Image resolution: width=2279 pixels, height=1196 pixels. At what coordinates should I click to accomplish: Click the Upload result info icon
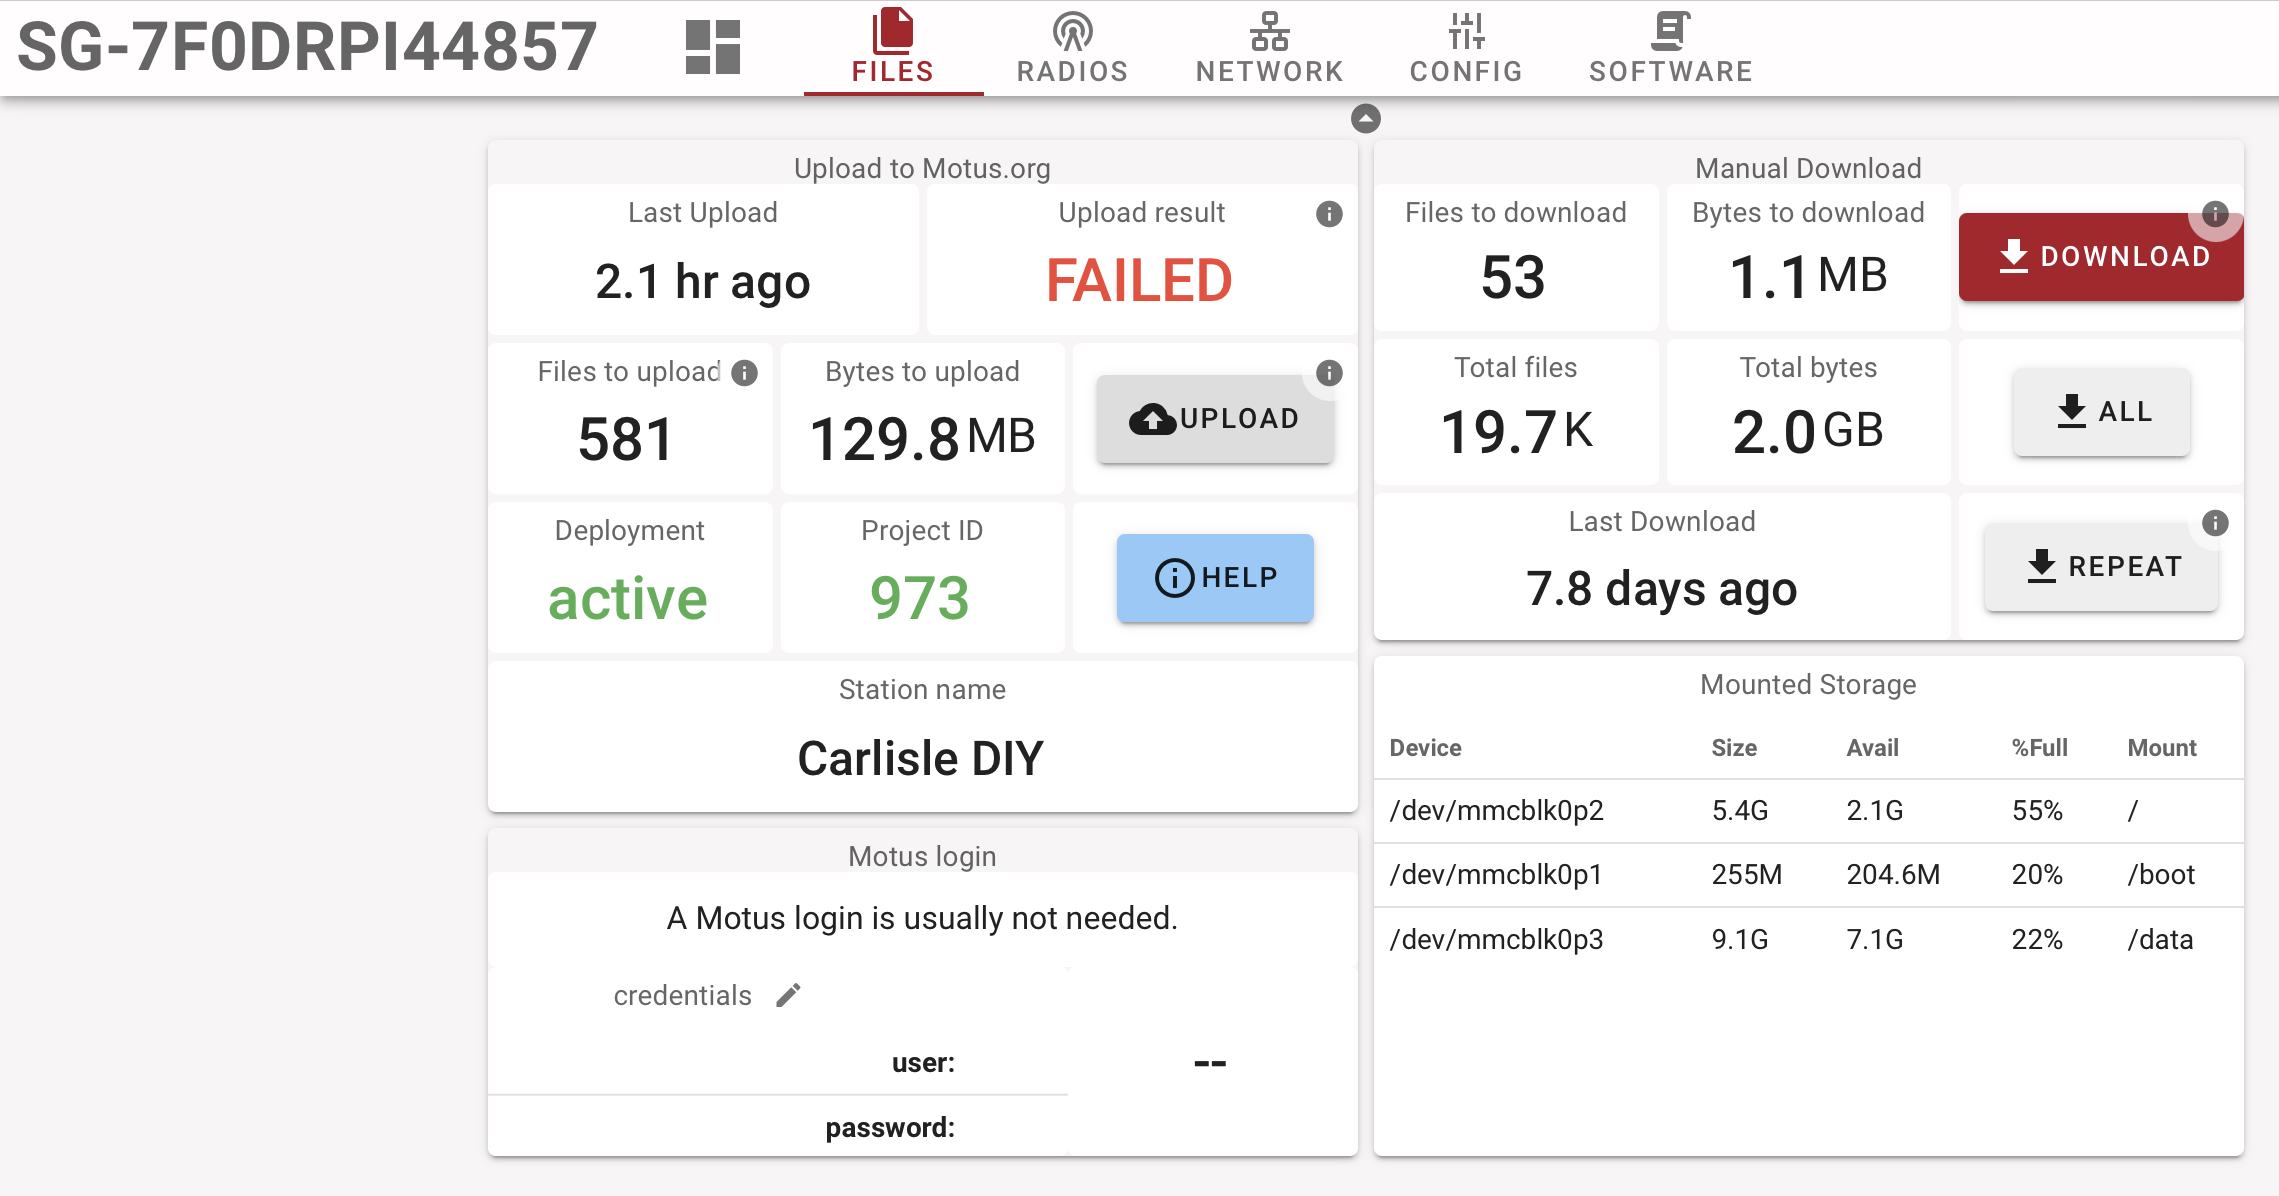1329,214
